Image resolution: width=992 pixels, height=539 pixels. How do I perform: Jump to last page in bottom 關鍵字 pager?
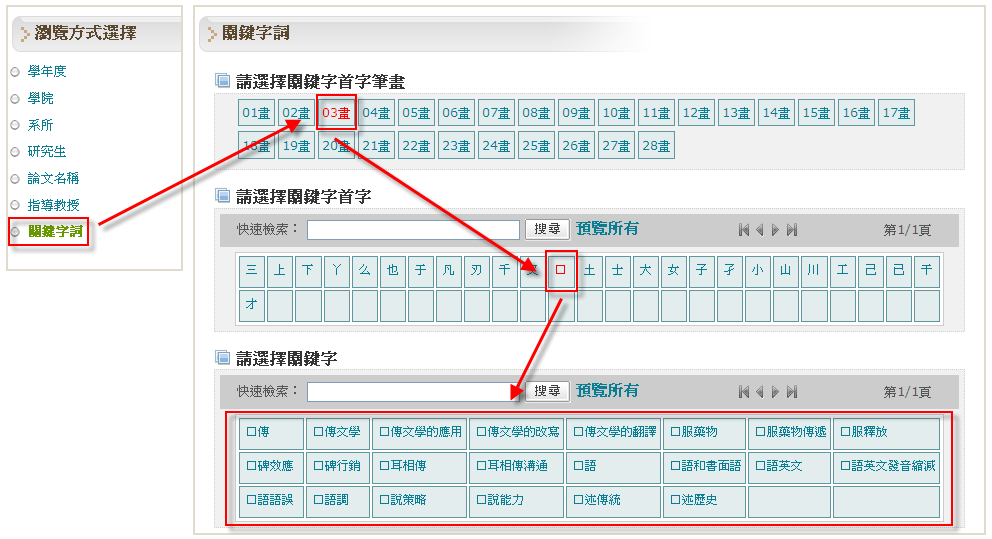click(791, 392)
